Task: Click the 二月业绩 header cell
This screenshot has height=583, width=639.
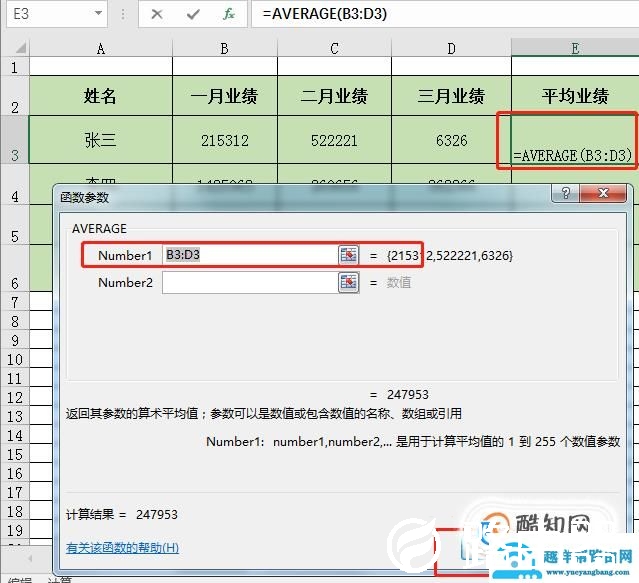Action: click(x=334, y=96)
